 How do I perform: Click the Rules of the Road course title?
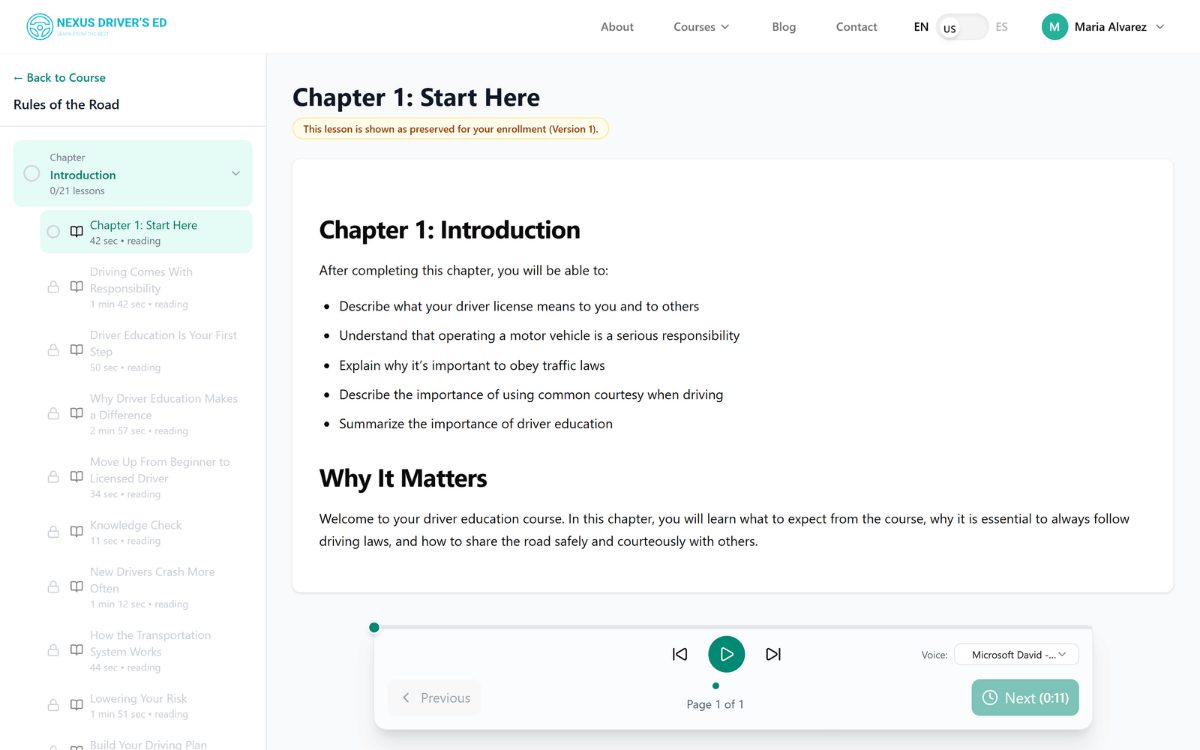(x=66, y=104)
